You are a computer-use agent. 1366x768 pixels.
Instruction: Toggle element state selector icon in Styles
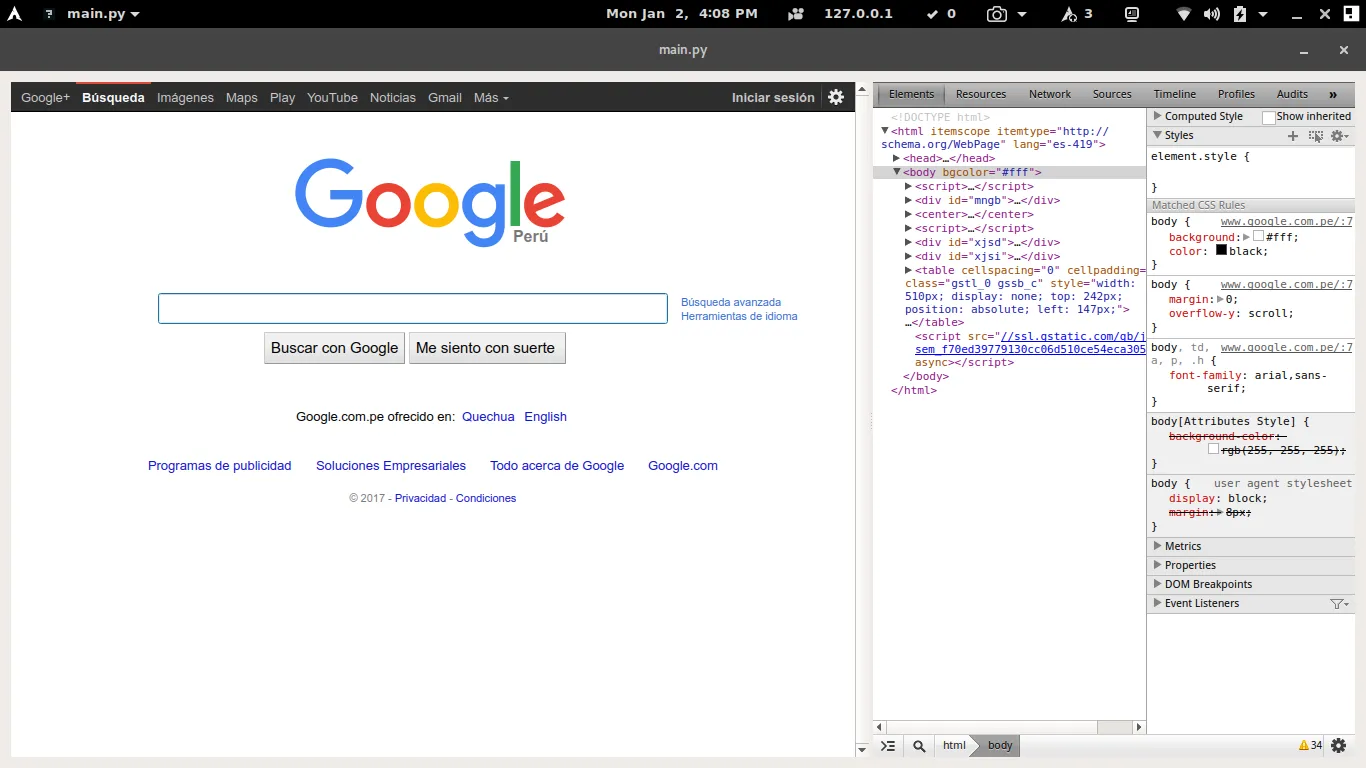pos(1316,136)
